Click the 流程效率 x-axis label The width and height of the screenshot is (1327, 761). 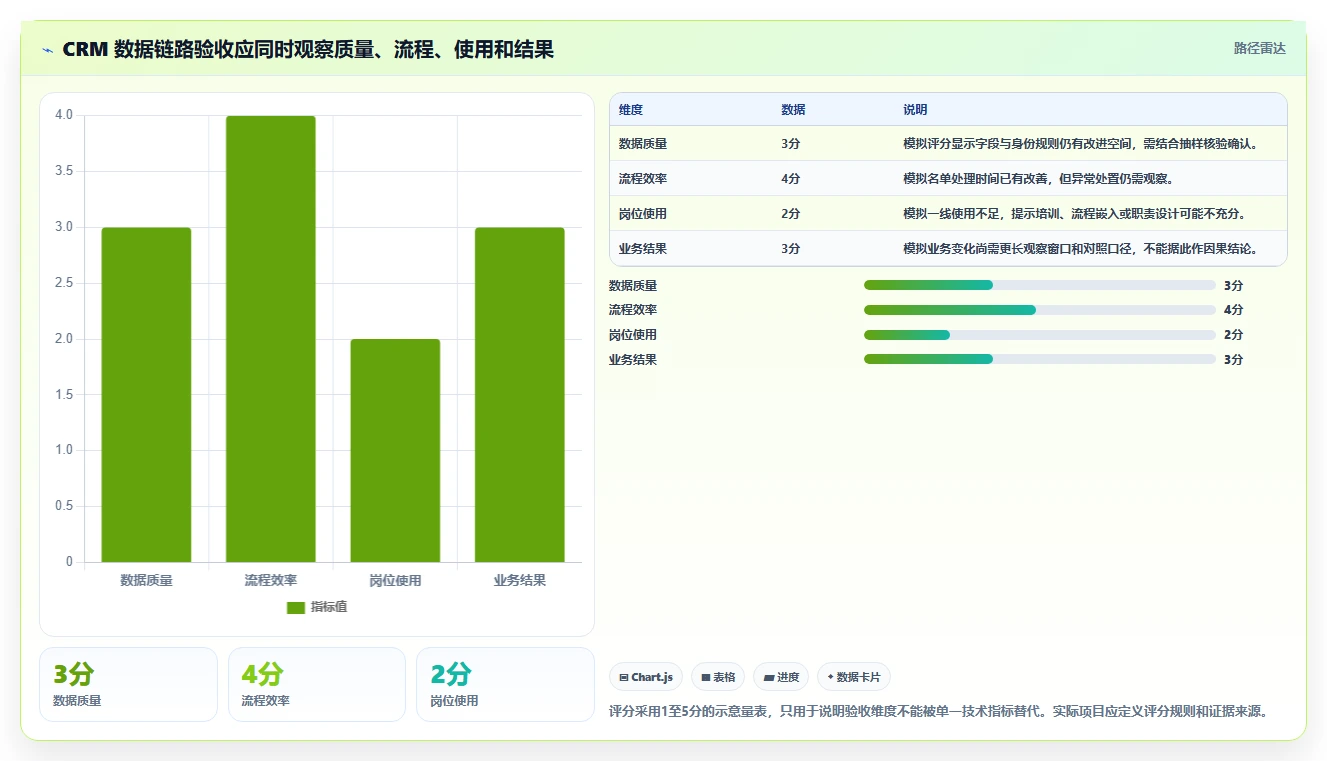click(x=271, y=580)
